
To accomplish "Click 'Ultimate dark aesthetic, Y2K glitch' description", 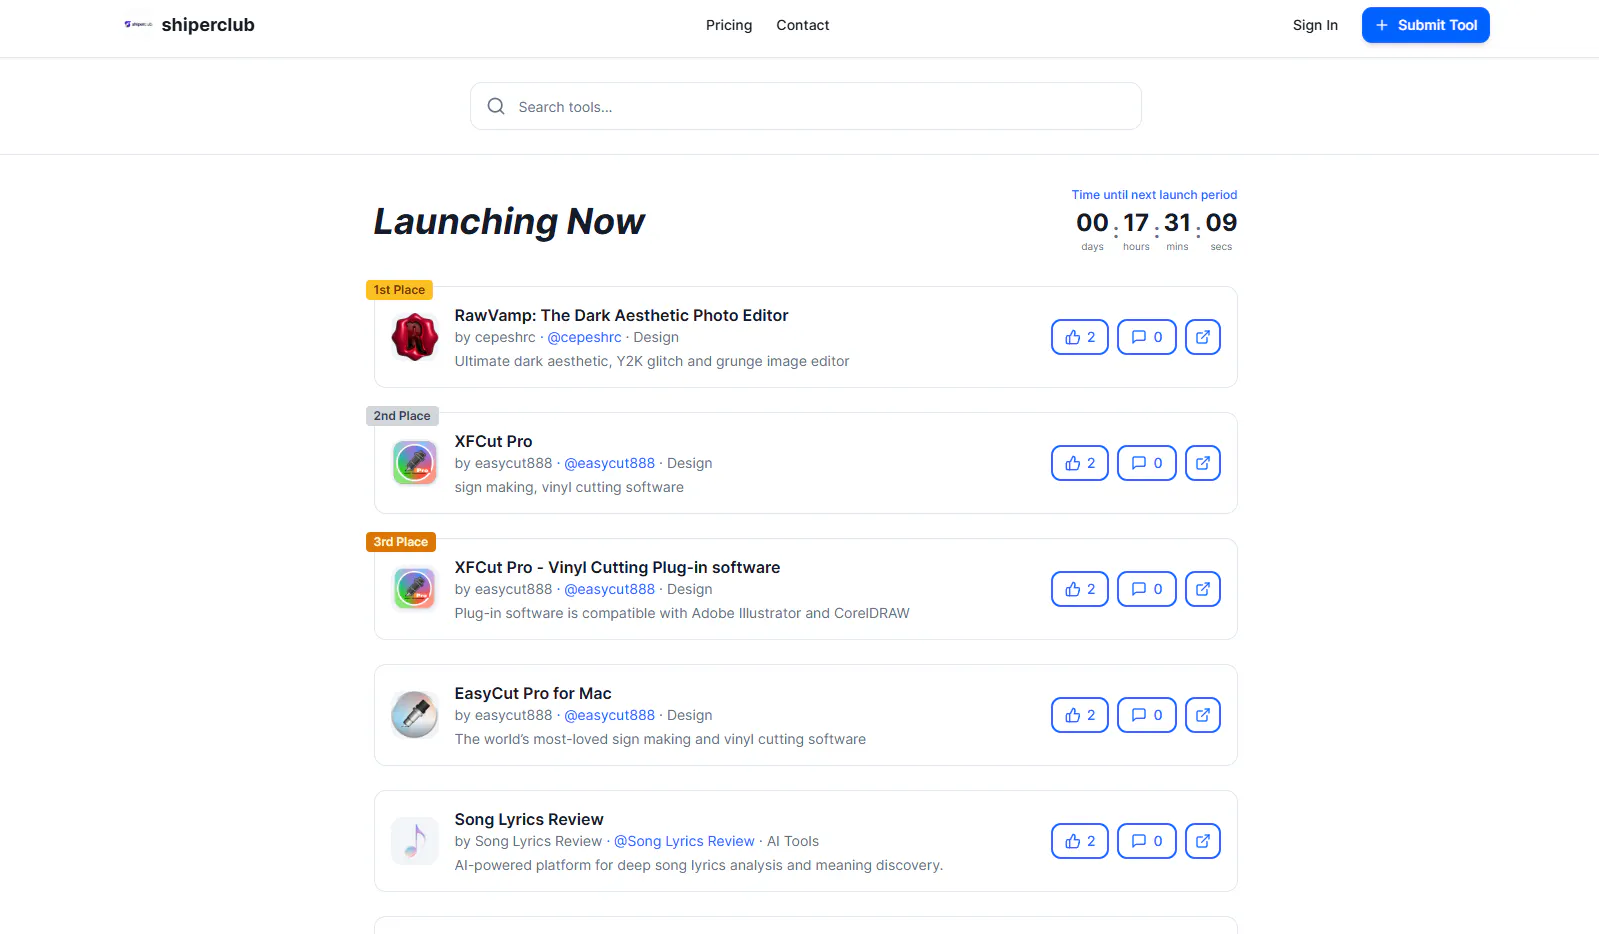I will [x=652, y=361].
